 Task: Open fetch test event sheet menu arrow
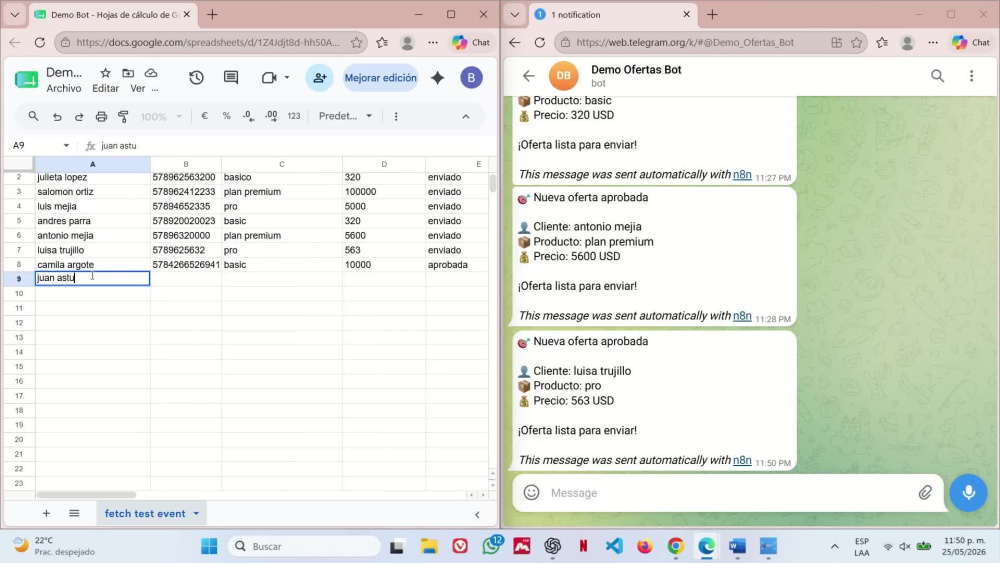click(196, 513)
